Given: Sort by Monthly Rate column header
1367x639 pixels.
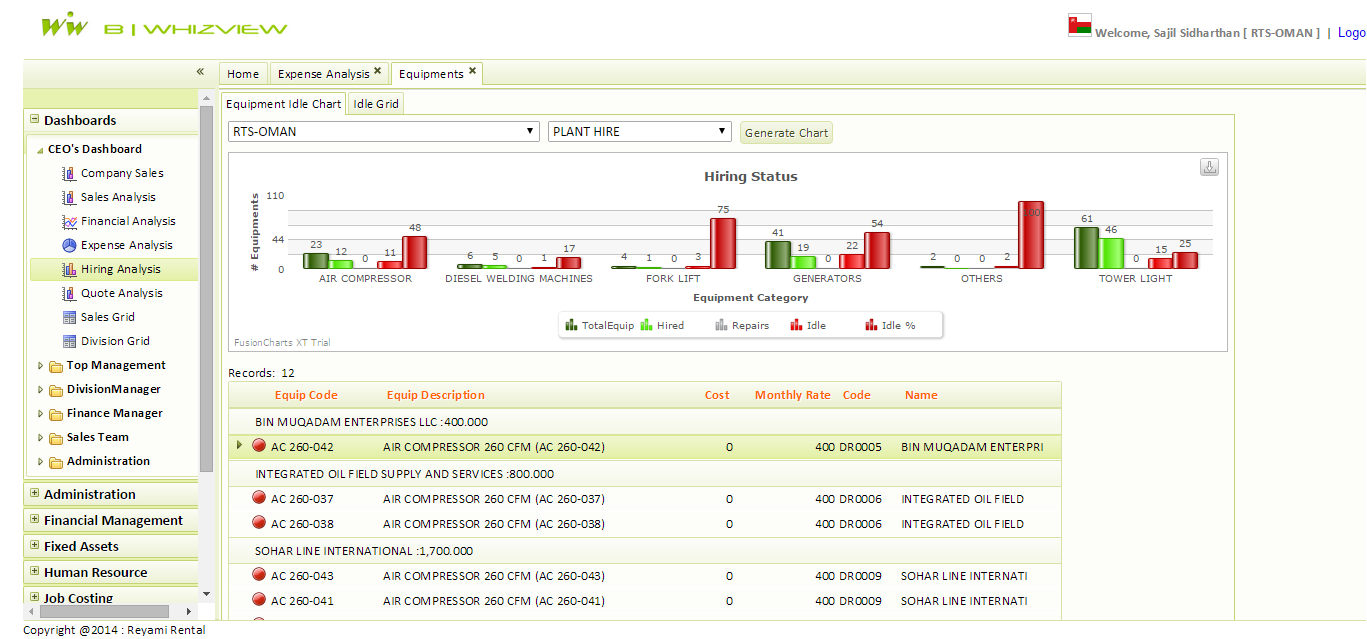Looking at the screenshot, I should point(792,395).
